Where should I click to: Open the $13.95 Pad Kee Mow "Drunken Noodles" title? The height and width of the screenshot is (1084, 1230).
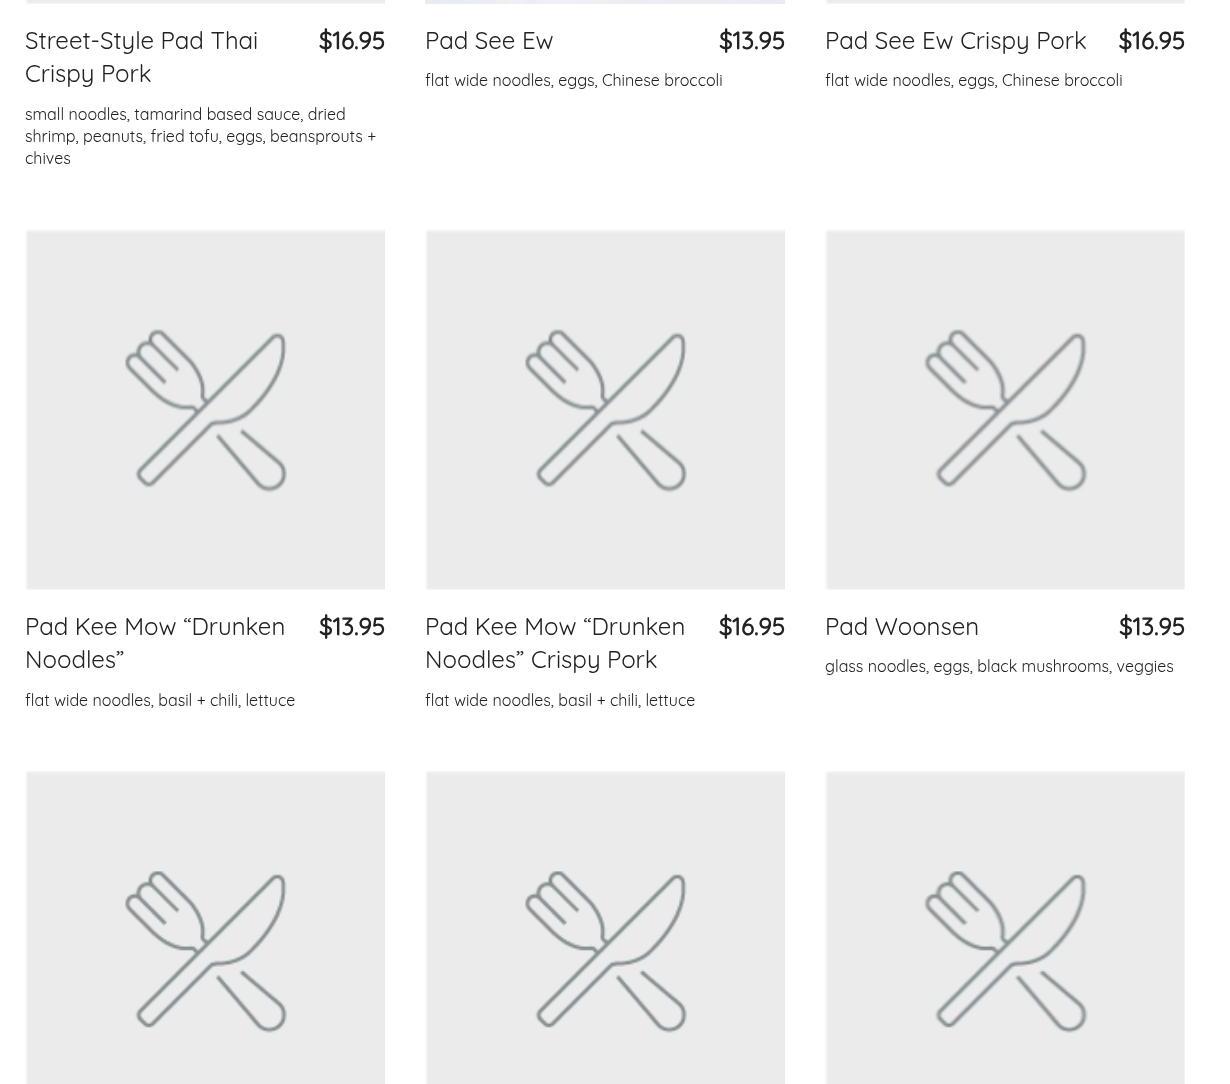tap(155, 642)
